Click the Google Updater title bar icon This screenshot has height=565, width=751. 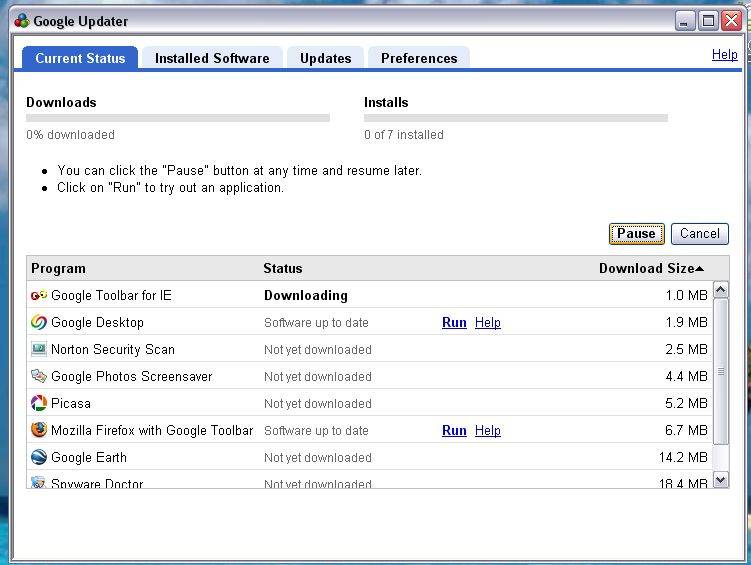[x=22, y=21]
